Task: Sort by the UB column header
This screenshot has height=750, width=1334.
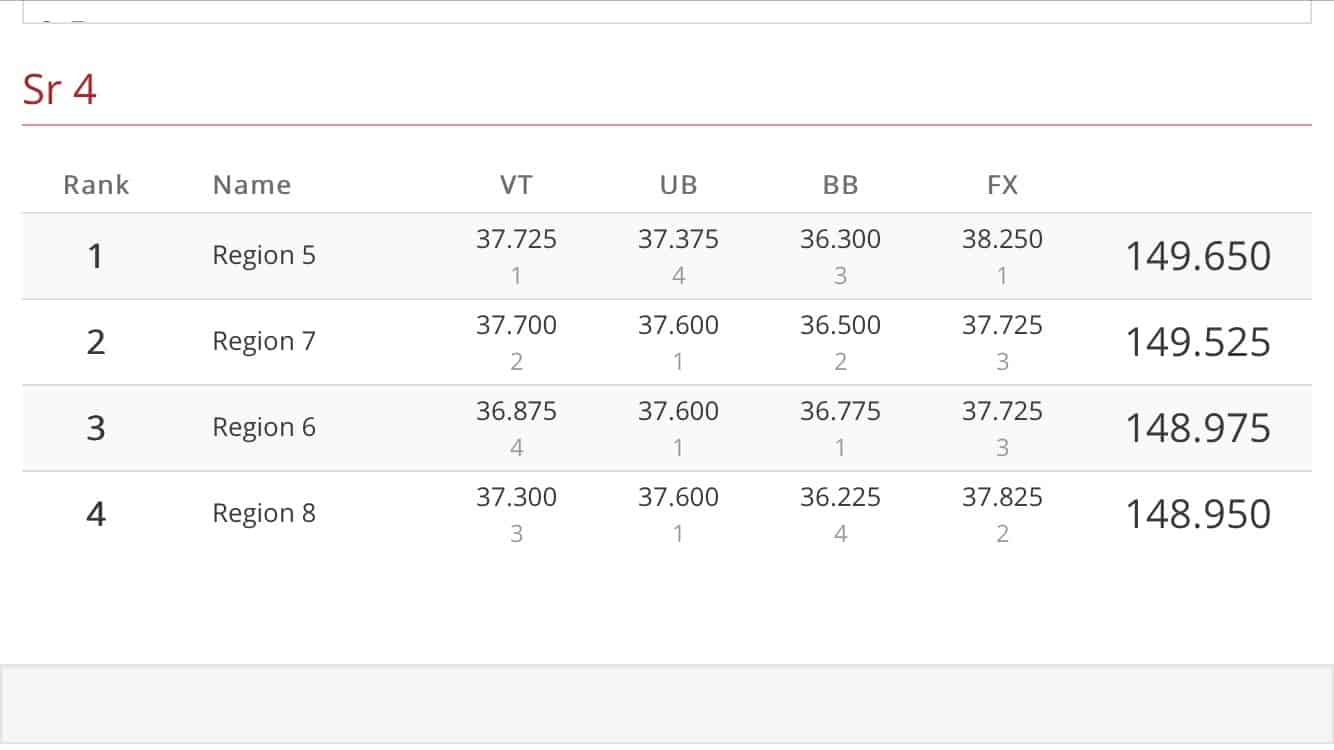Action: coord(678,185)
